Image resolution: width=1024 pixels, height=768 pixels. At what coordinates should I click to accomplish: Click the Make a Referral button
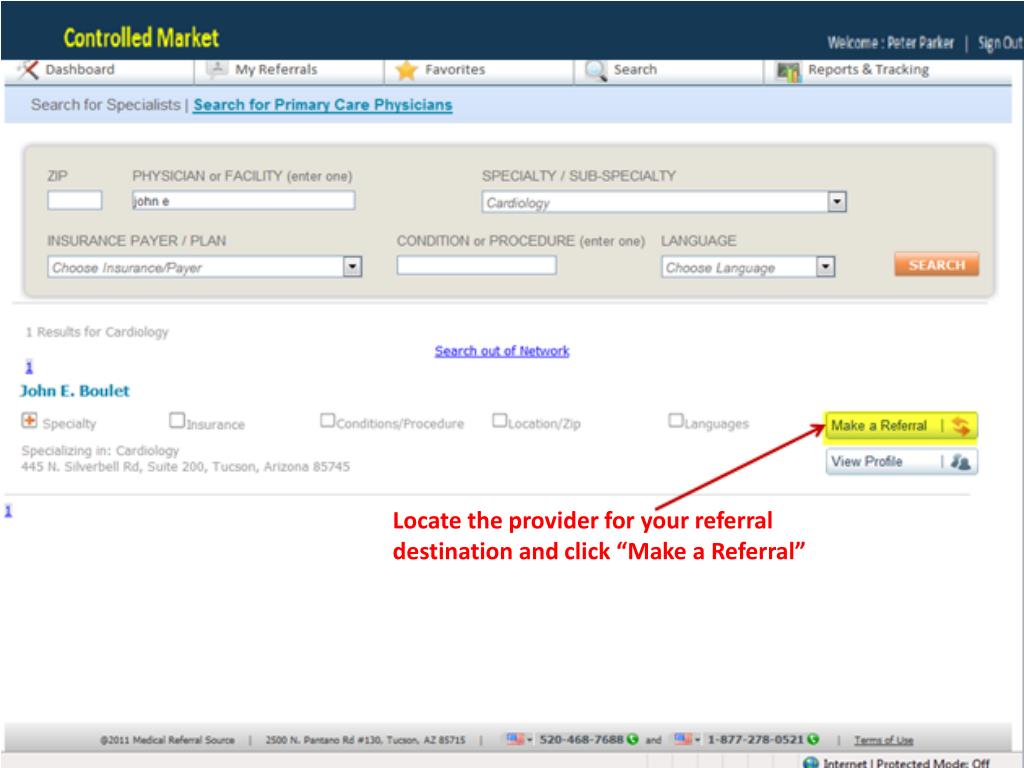click(x=901, y=426)
